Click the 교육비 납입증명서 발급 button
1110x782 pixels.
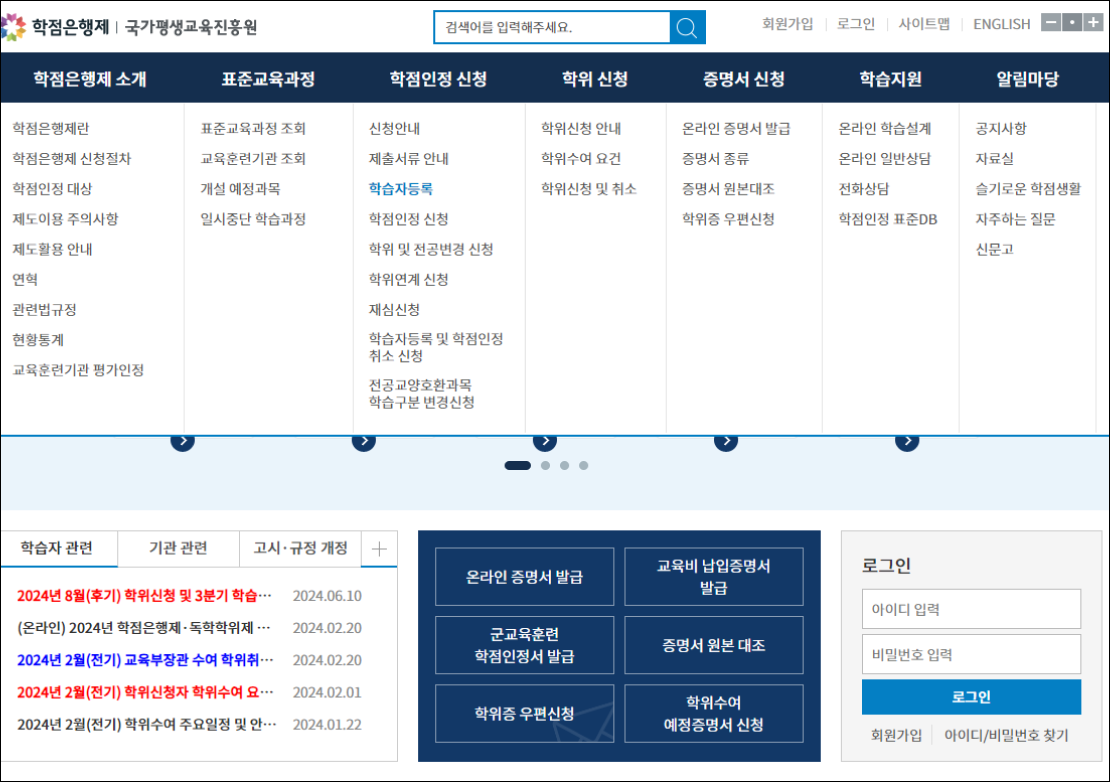[x=714, y=577]
